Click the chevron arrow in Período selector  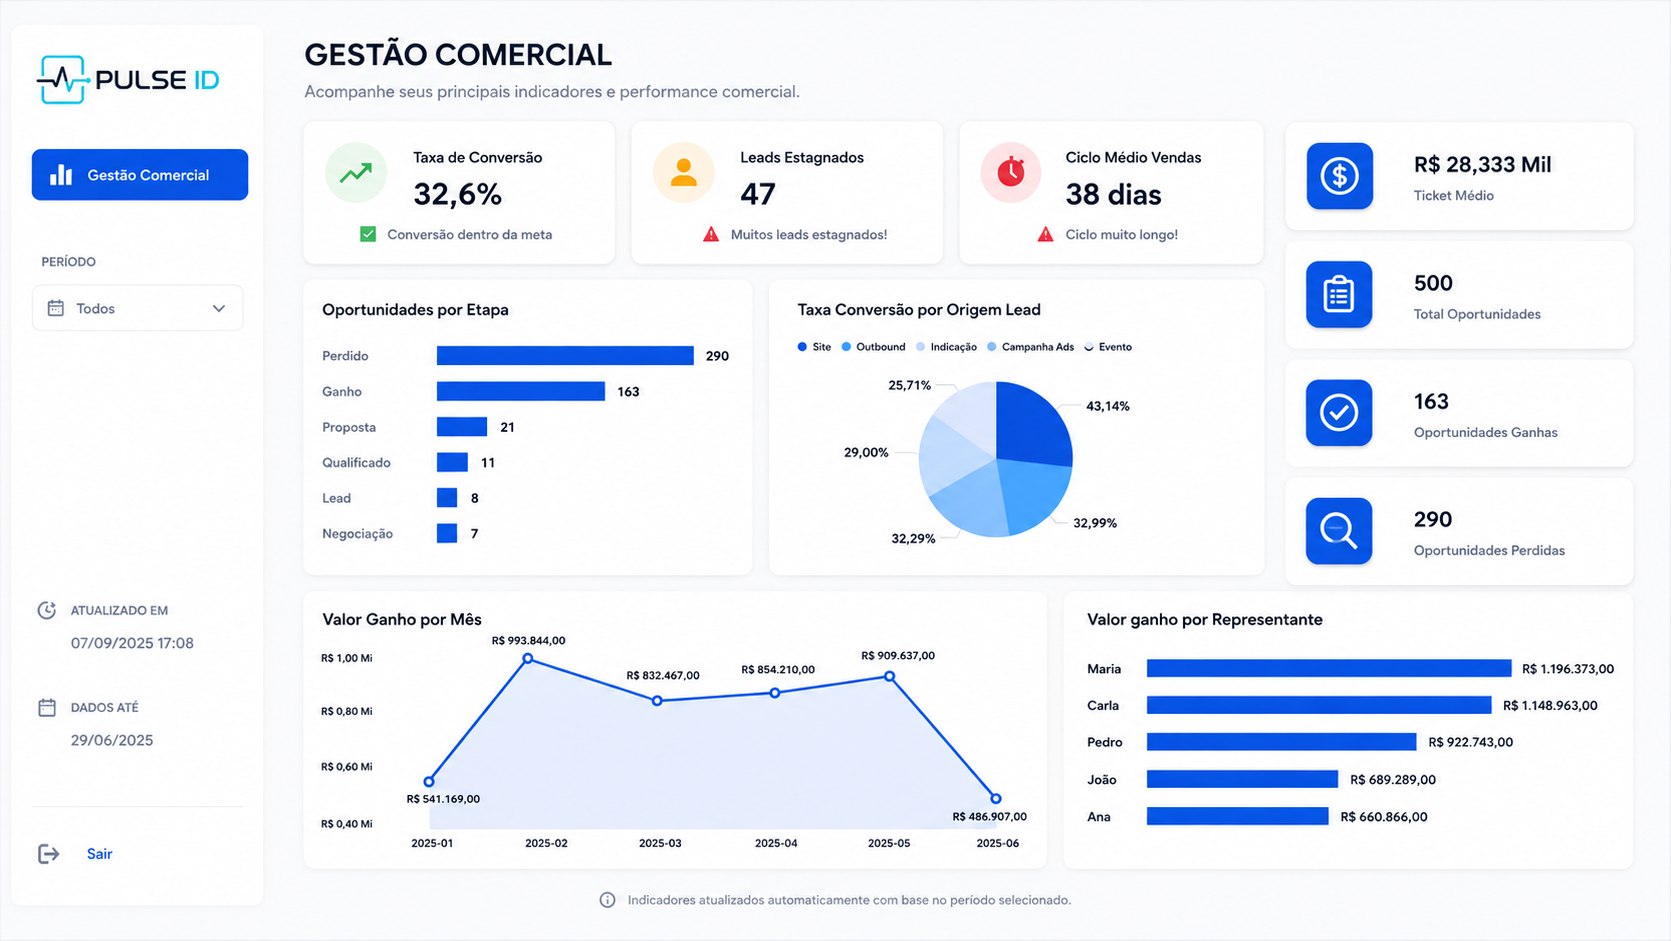219,308
